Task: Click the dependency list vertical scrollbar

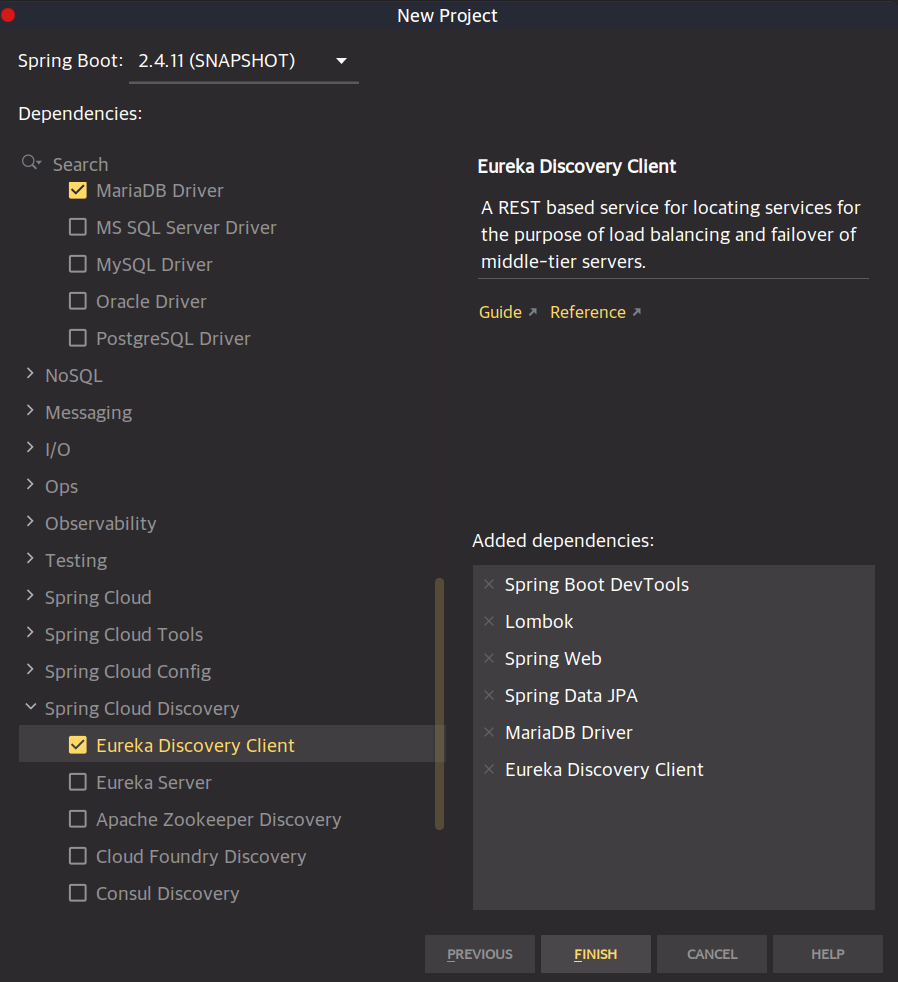Action: pos(440,704)
